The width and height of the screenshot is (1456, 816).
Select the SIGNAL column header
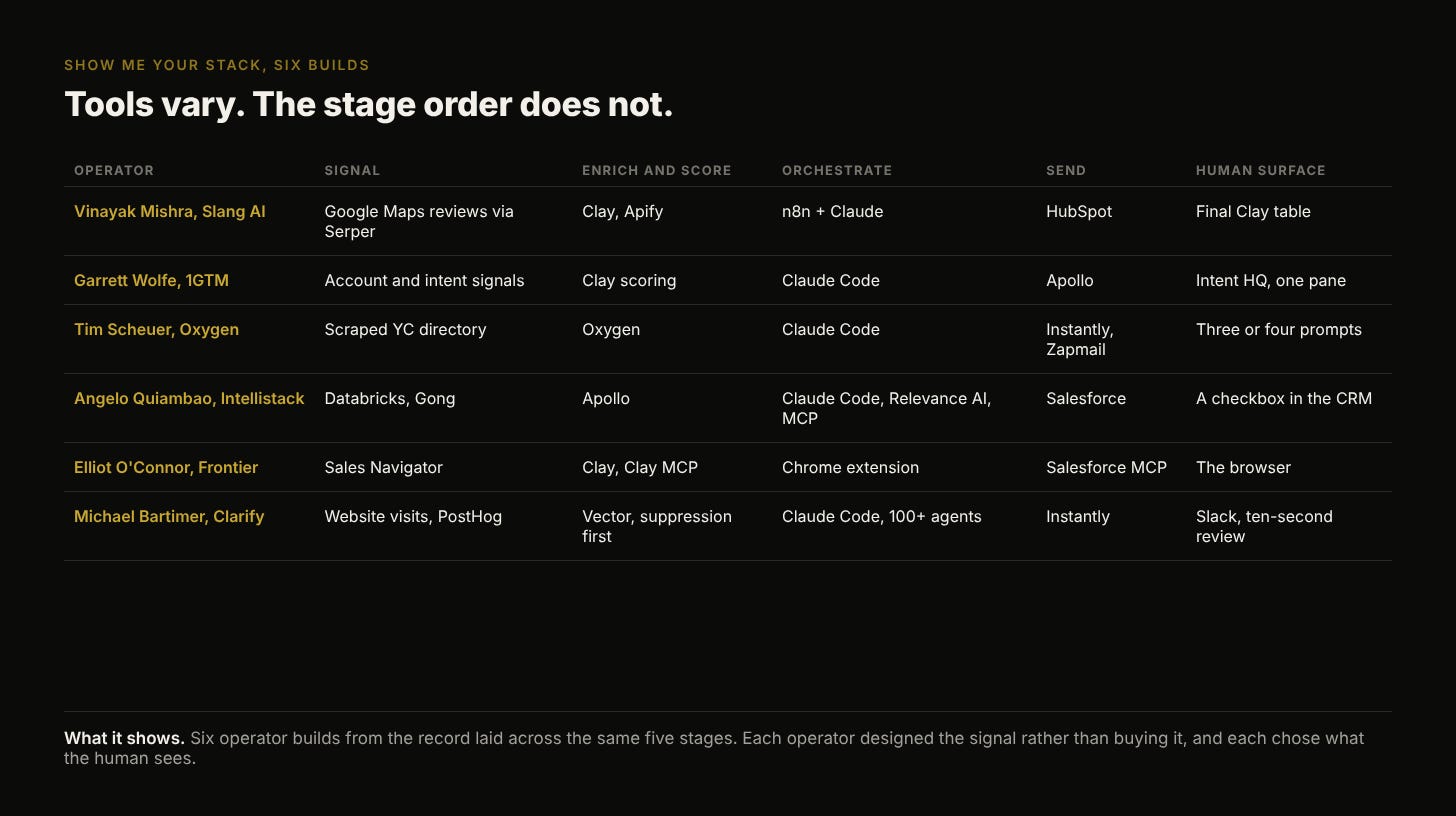352,170
